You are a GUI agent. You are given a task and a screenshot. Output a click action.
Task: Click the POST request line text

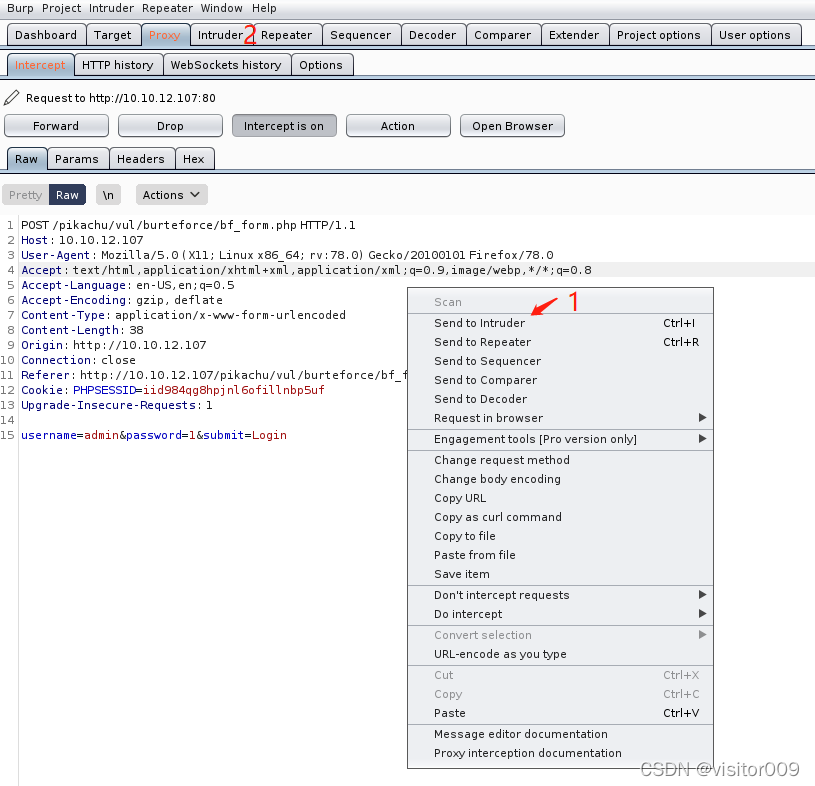pyautogui.click(x=188, y=225)
